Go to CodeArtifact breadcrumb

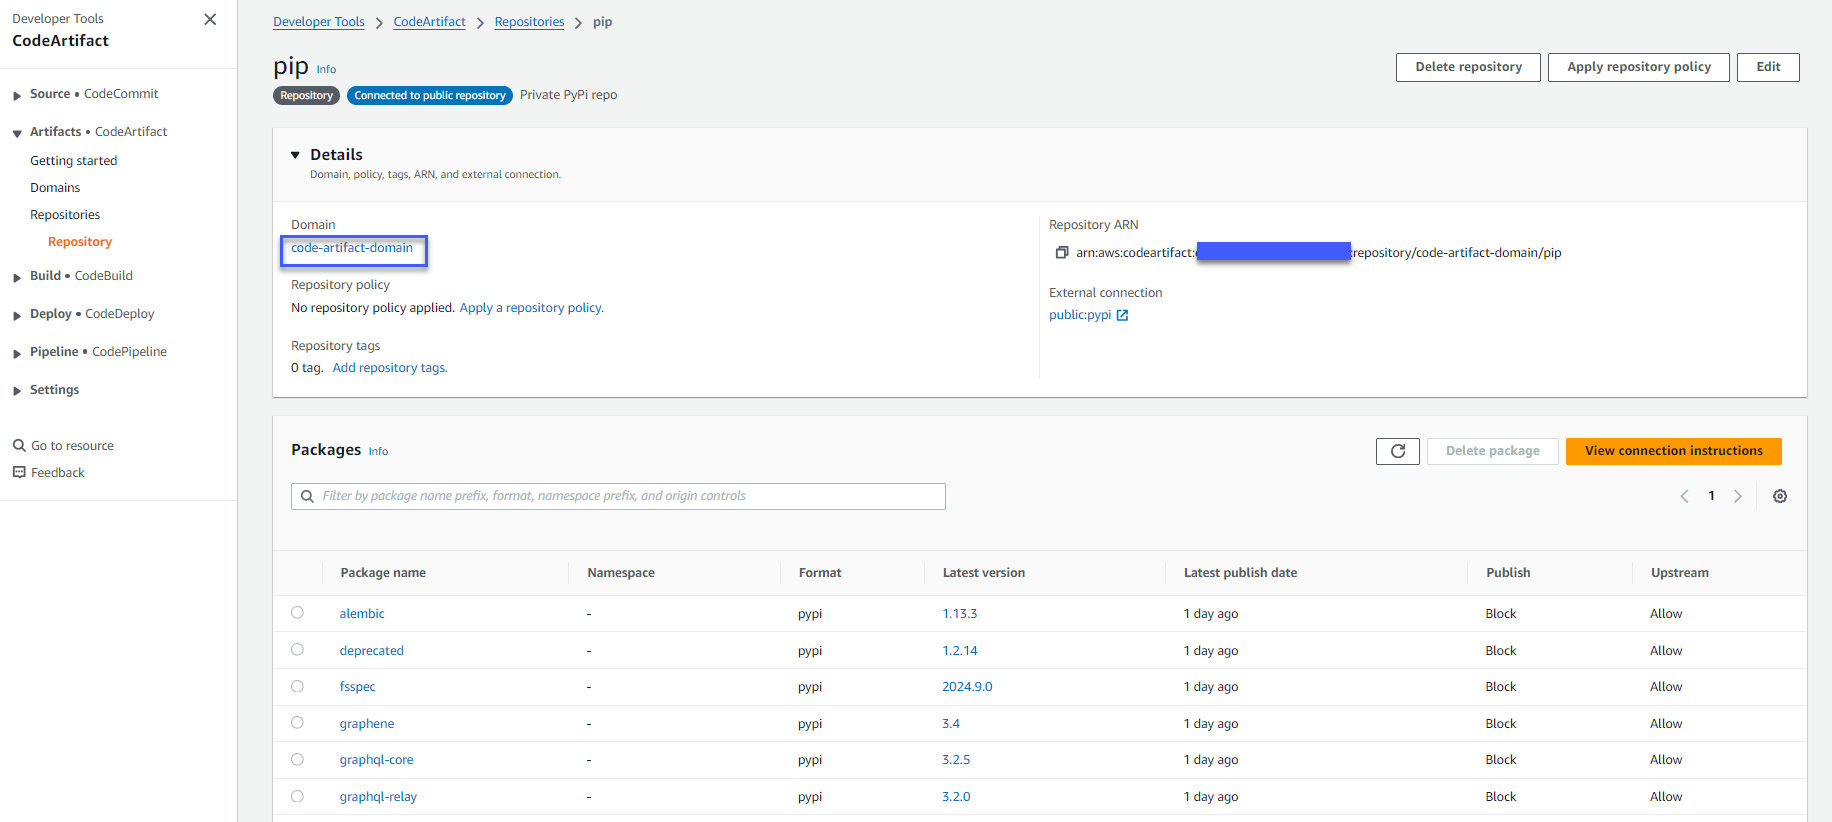click(430, 22)
